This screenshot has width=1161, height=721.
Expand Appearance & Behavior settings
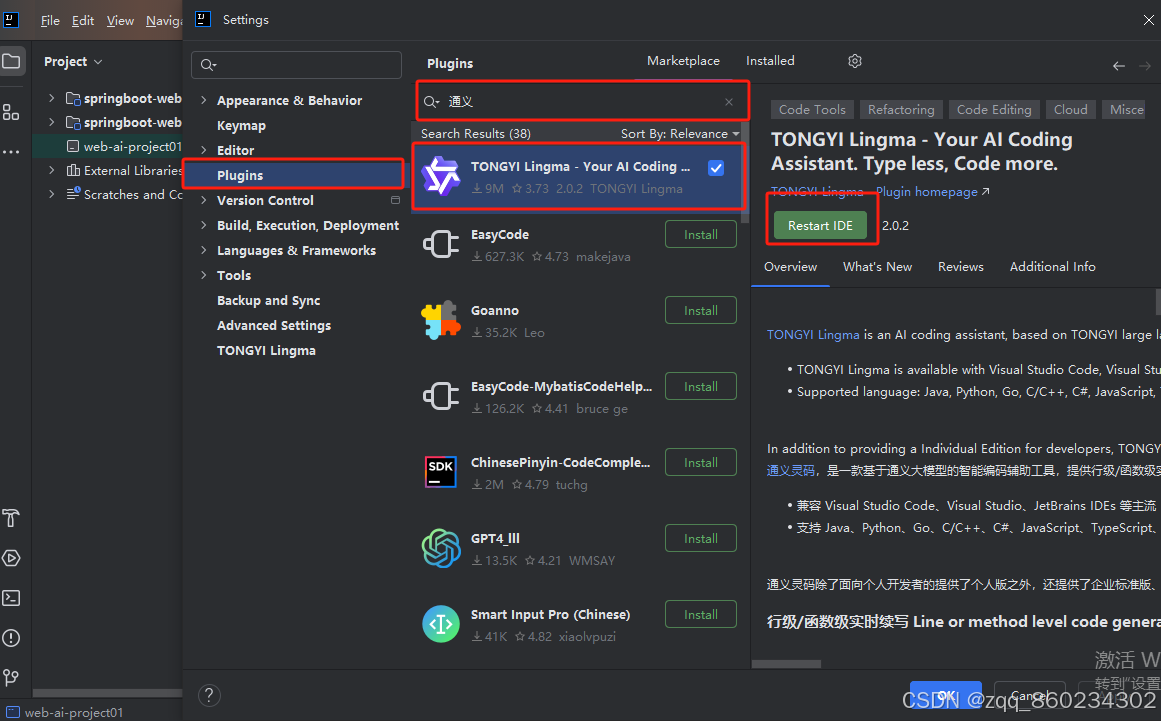203,100
